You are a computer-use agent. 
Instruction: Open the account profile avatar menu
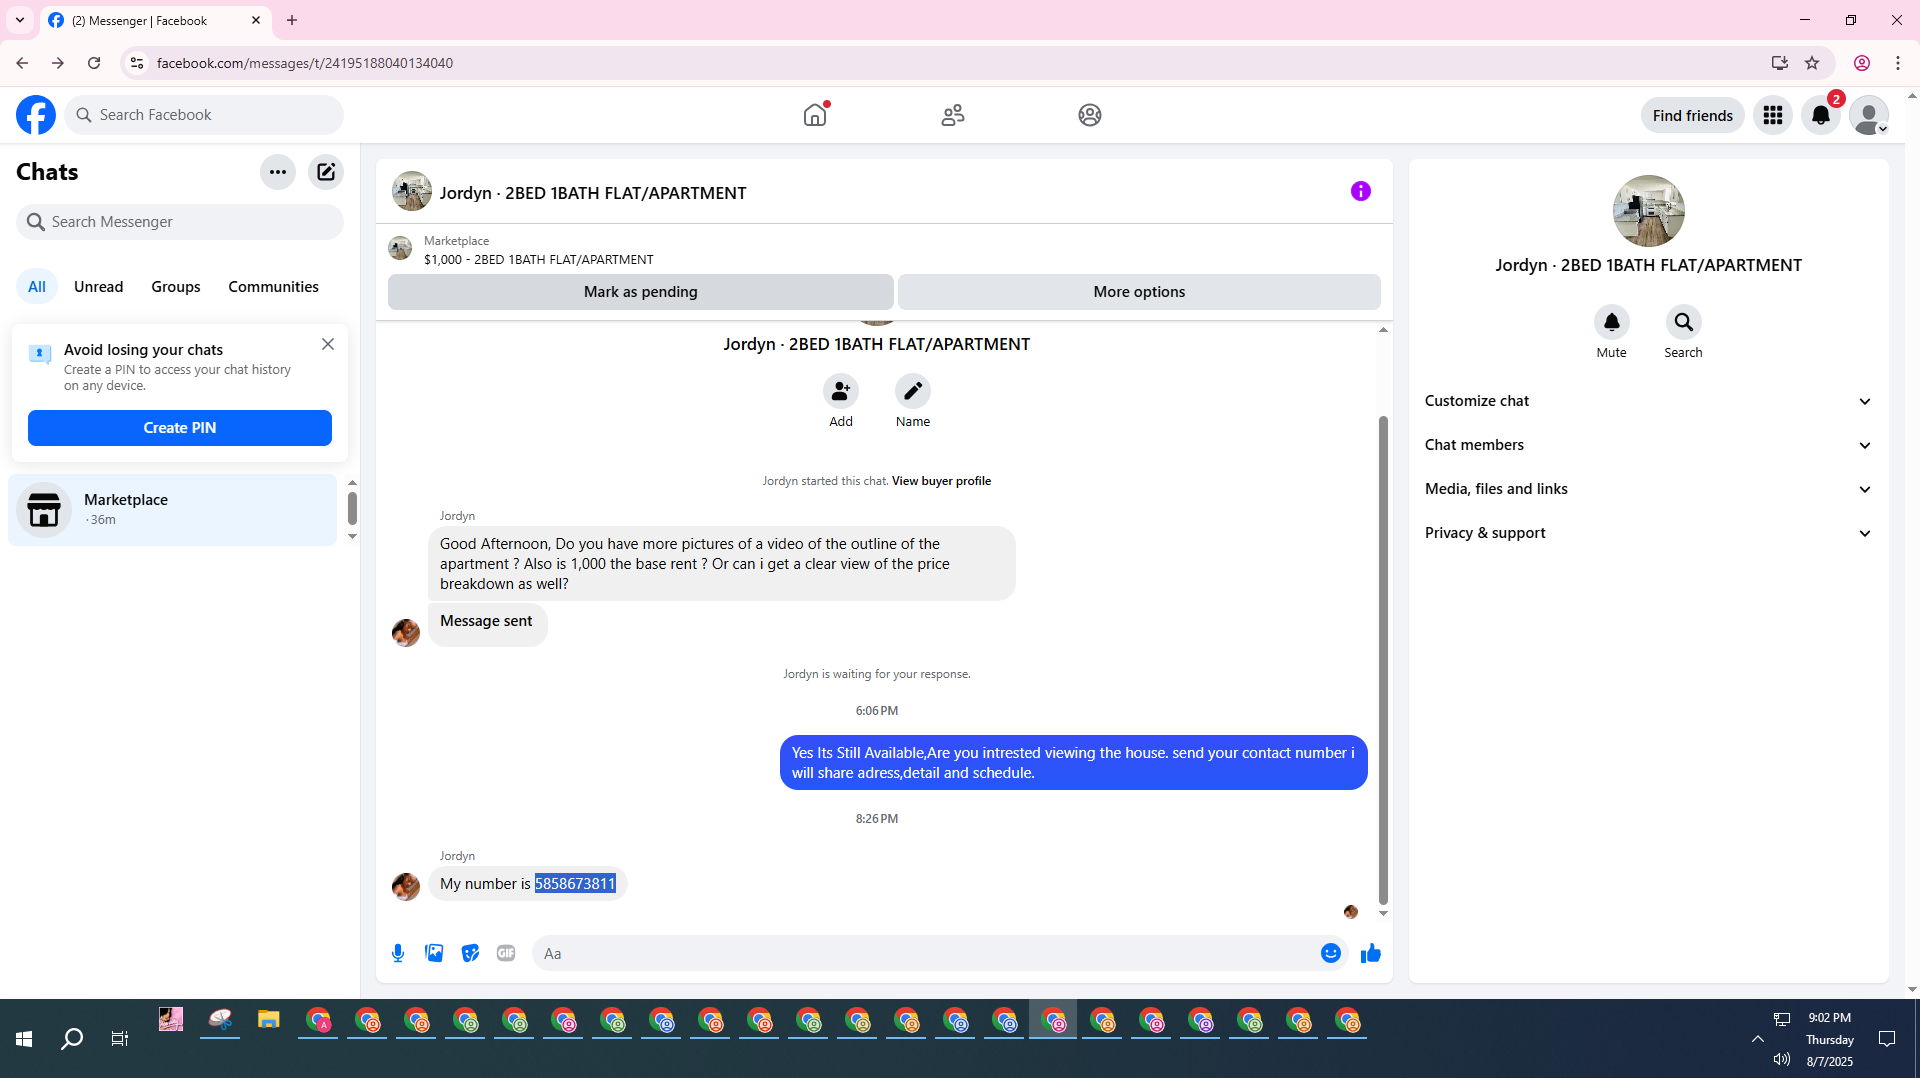click(1868, 115)
